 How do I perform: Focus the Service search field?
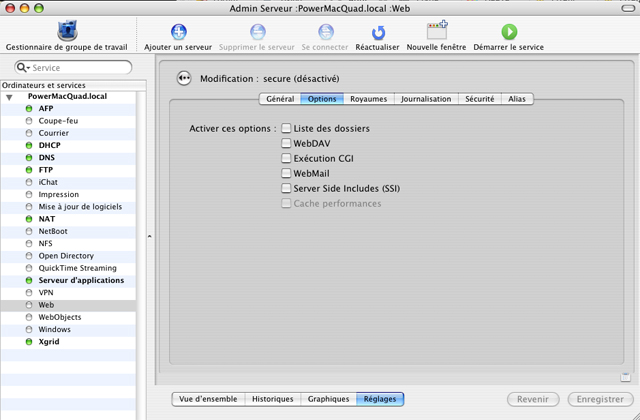(x=73, y=67)
